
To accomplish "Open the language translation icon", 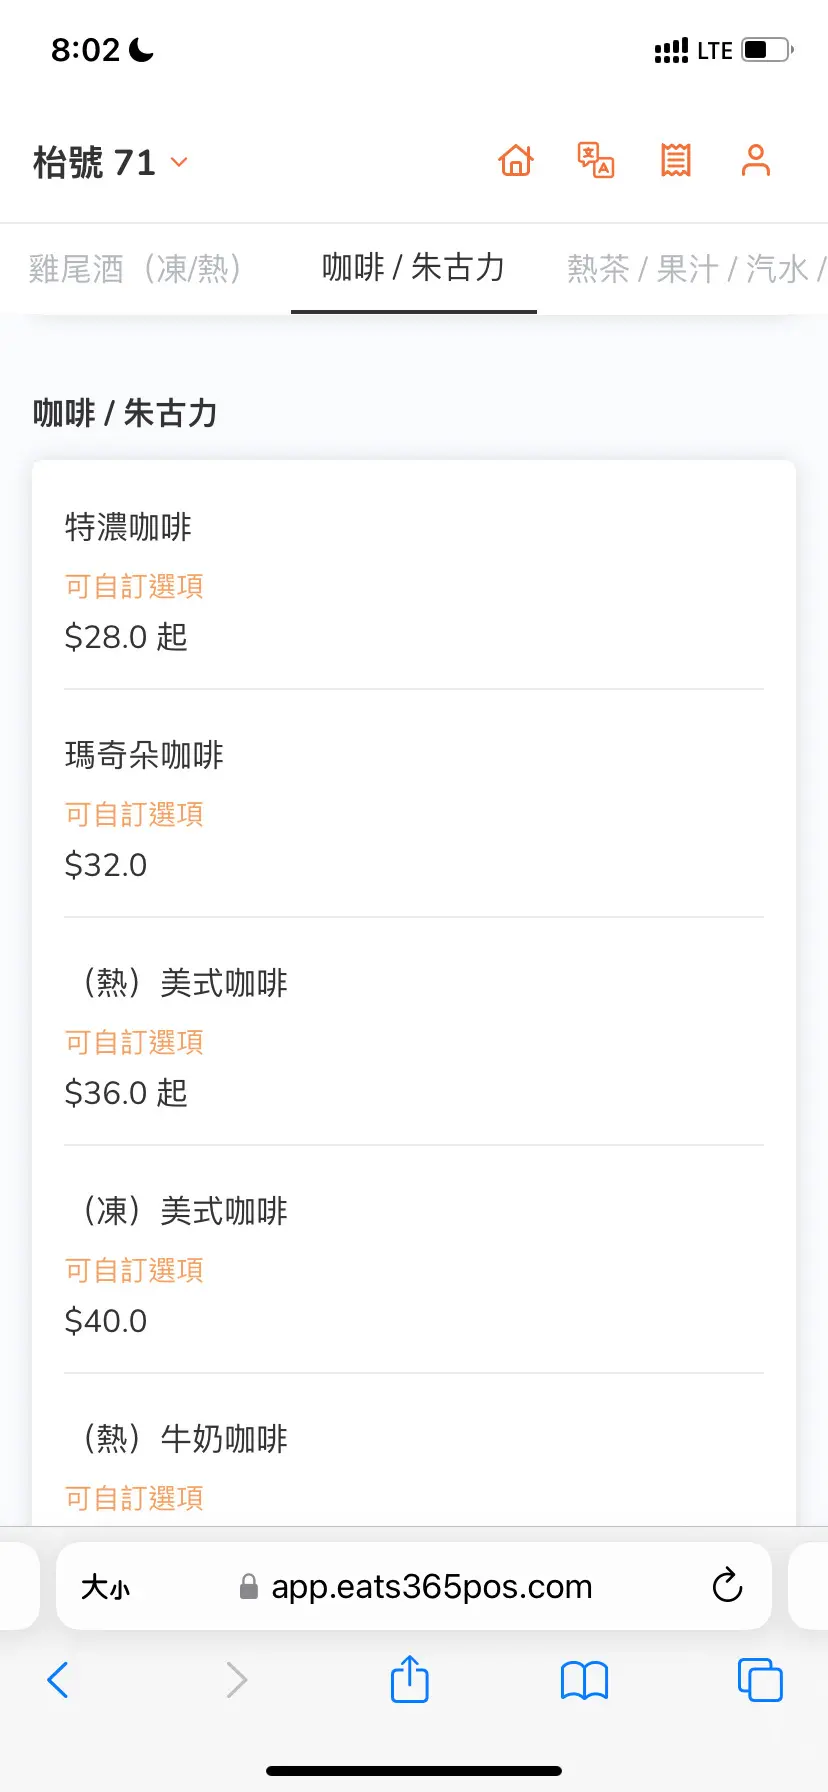I will click(x=596, y=160).
